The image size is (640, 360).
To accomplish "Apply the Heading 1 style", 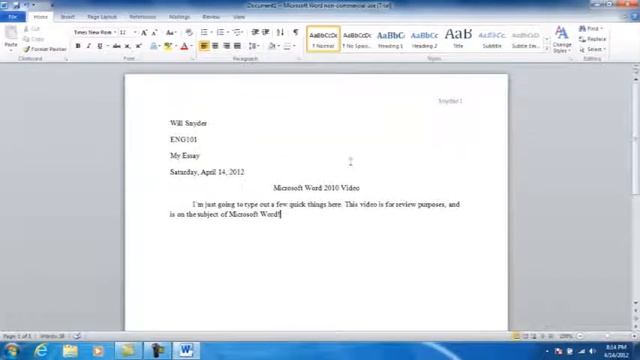I will pos(391,39).
